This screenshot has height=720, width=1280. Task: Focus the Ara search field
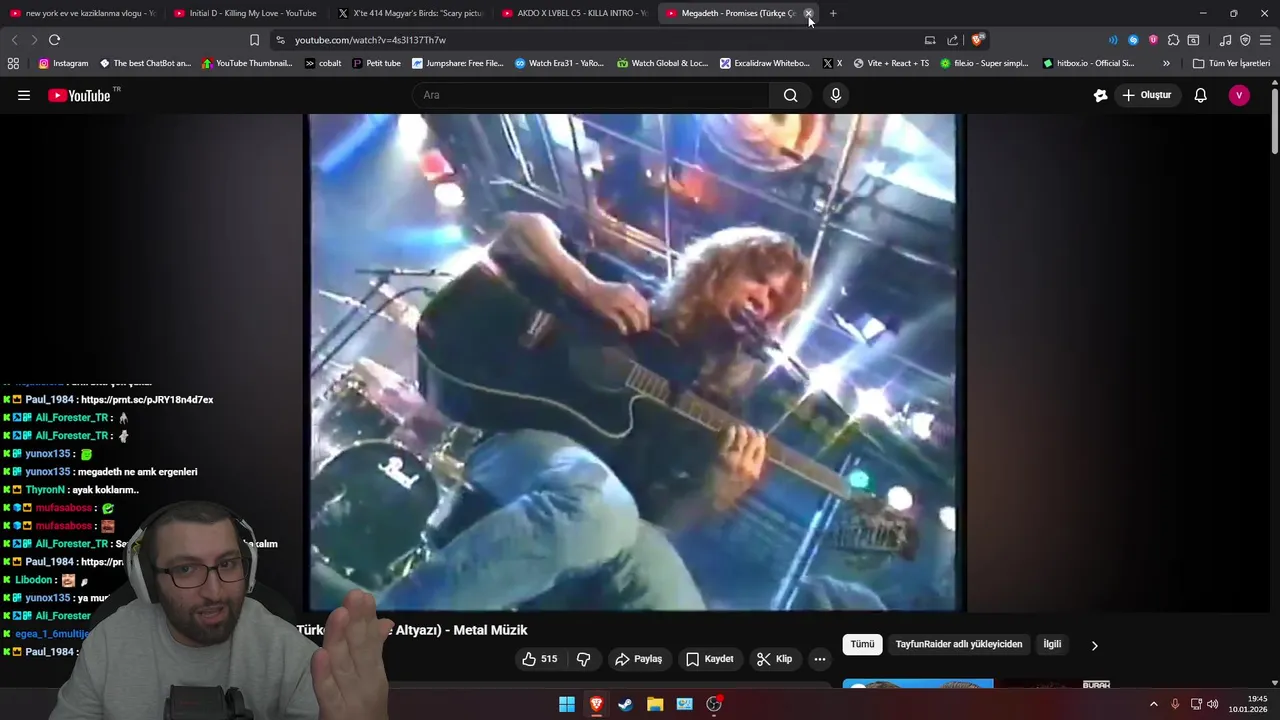[x=590, y=95]
